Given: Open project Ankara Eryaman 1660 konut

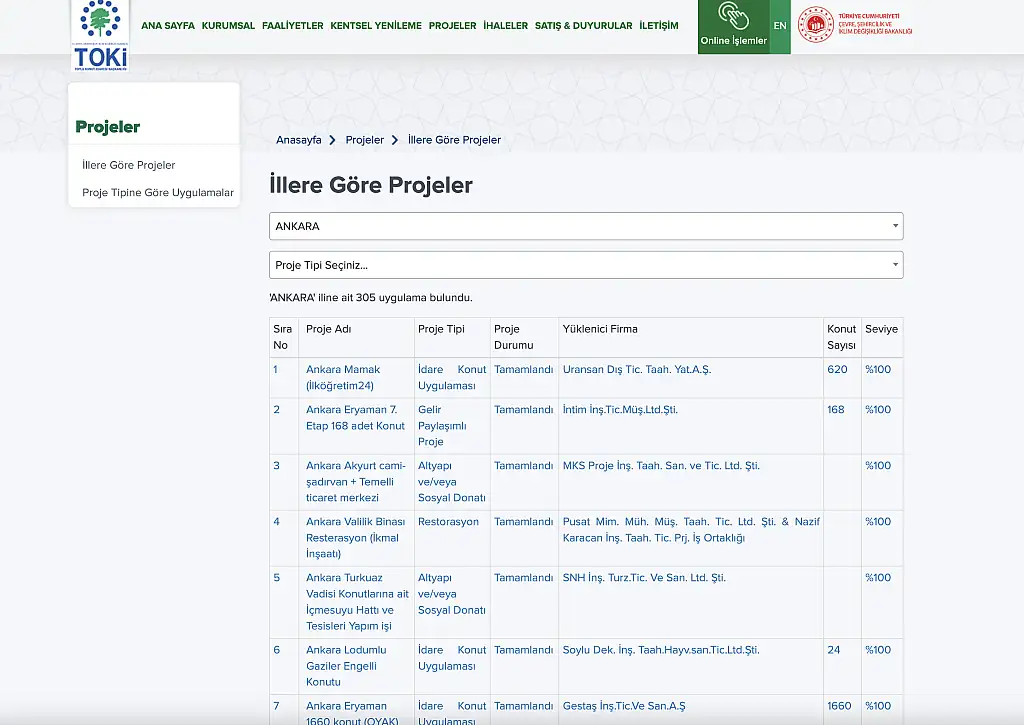Looking at the screenshot, I should pyautogui.click(x=352, y=713).
